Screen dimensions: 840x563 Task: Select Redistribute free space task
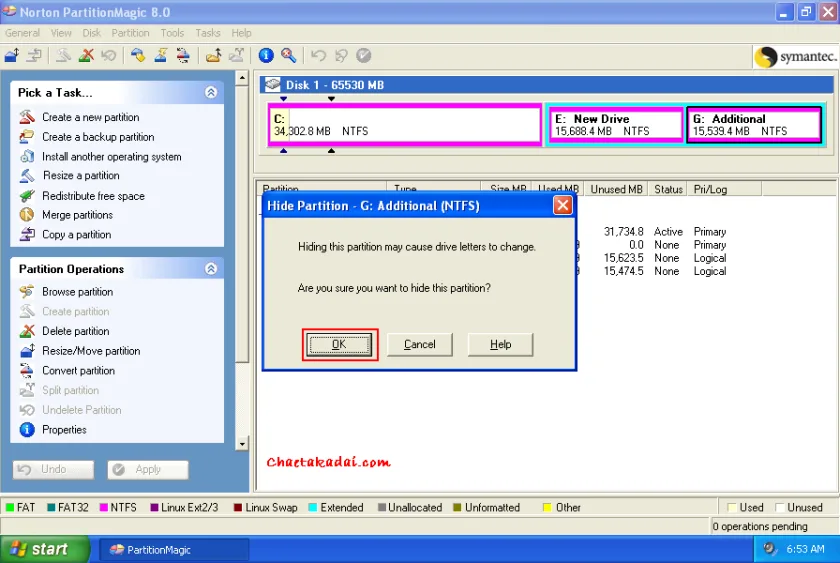[x=93, y=196]
